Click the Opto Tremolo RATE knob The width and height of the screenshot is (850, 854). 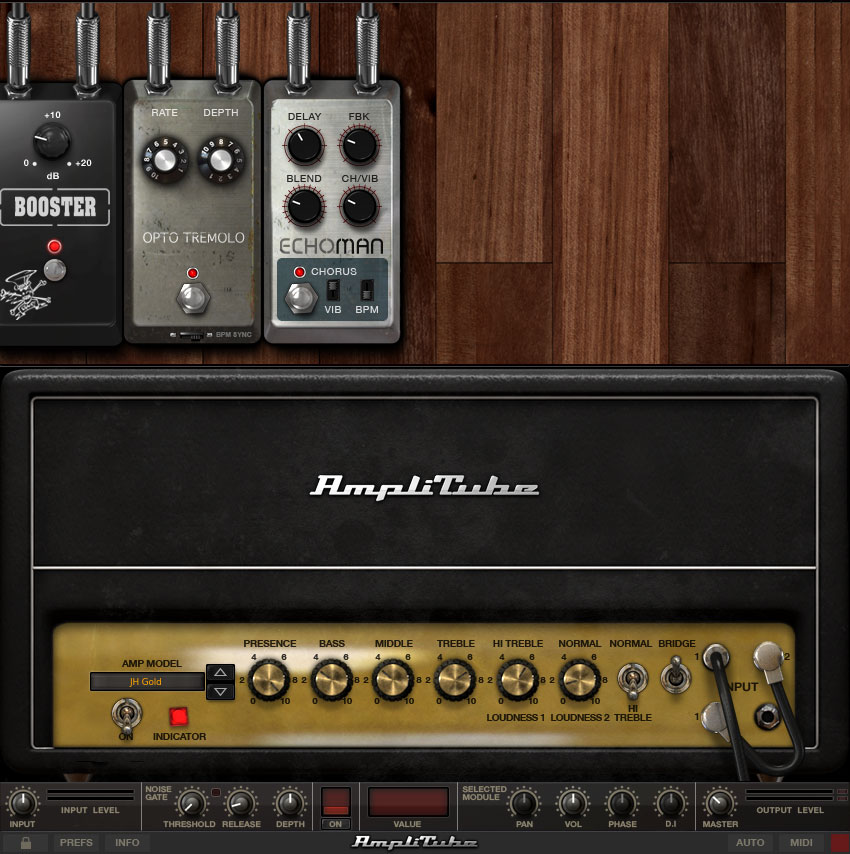[x=164, y=160]
